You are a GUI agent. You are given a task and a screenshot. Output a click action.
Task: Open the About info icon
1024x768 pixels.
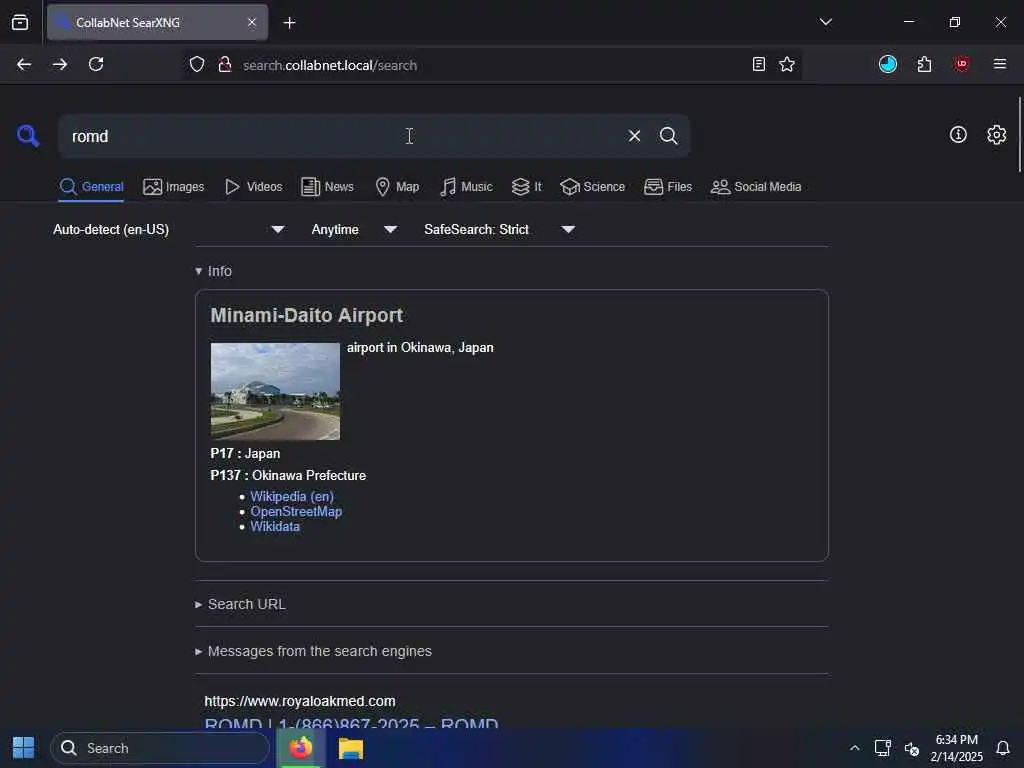pos(958,135)
